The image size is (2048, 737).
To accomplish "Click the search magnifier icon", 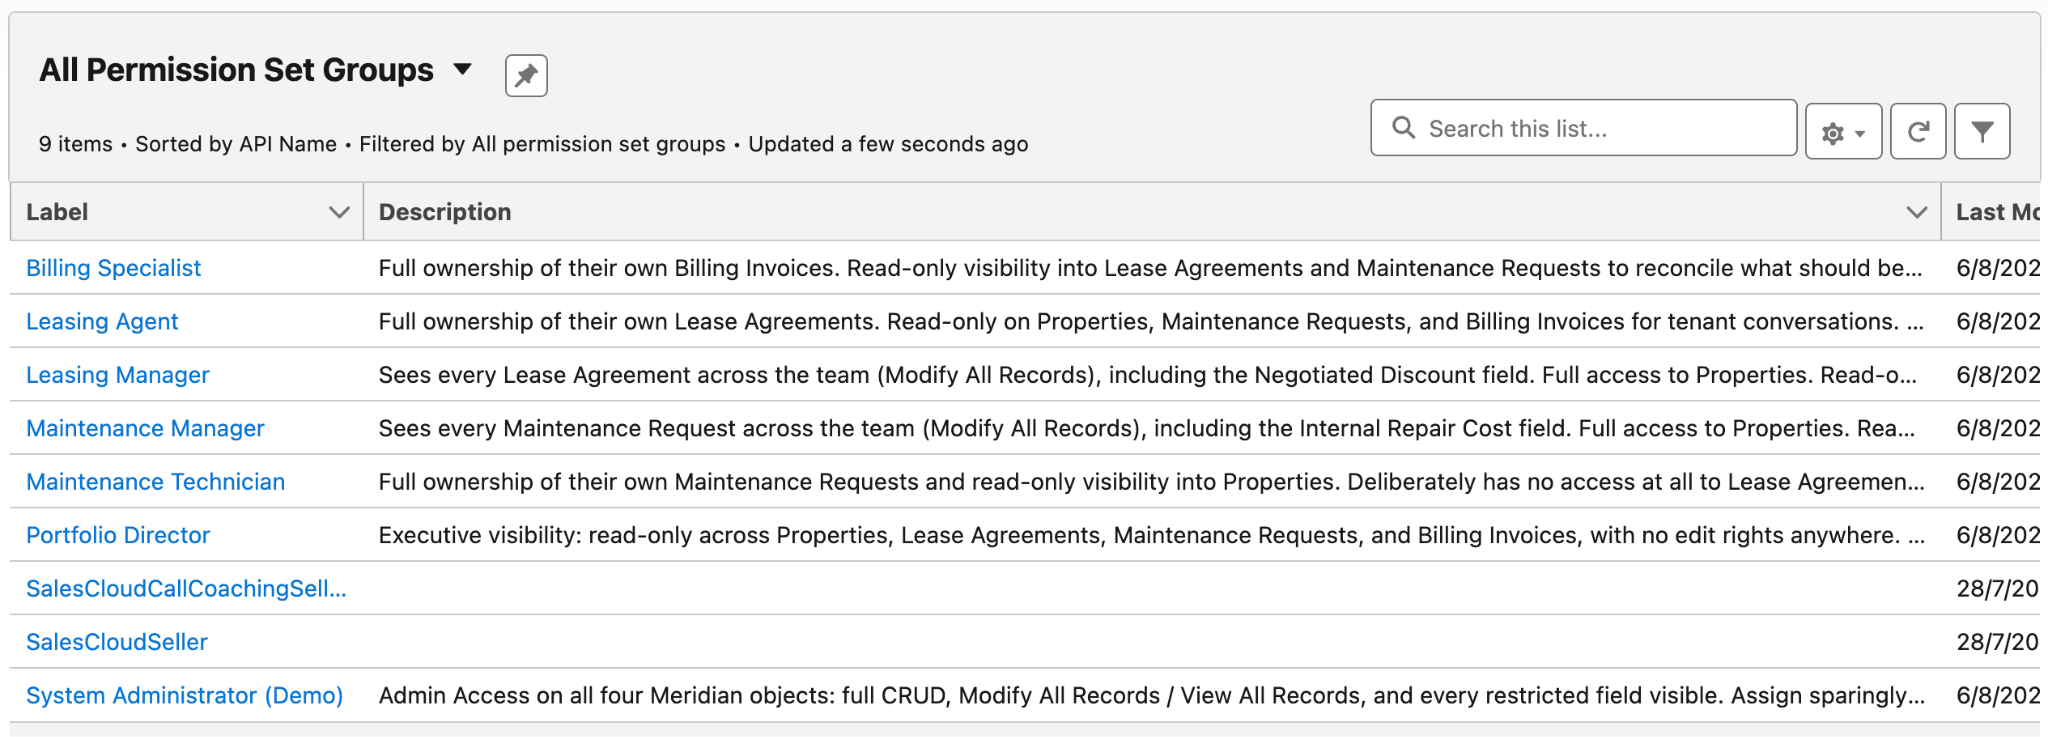I will pyautogui.click(x=1404, y=128).
